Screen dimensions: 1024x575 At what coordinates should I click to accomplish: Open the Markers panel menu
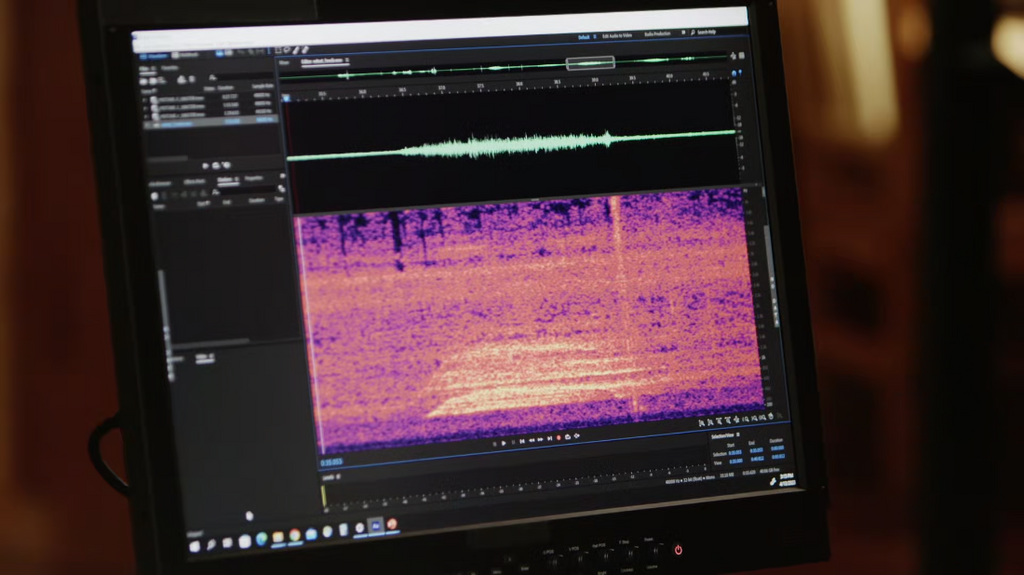click(x=237, y=179)
